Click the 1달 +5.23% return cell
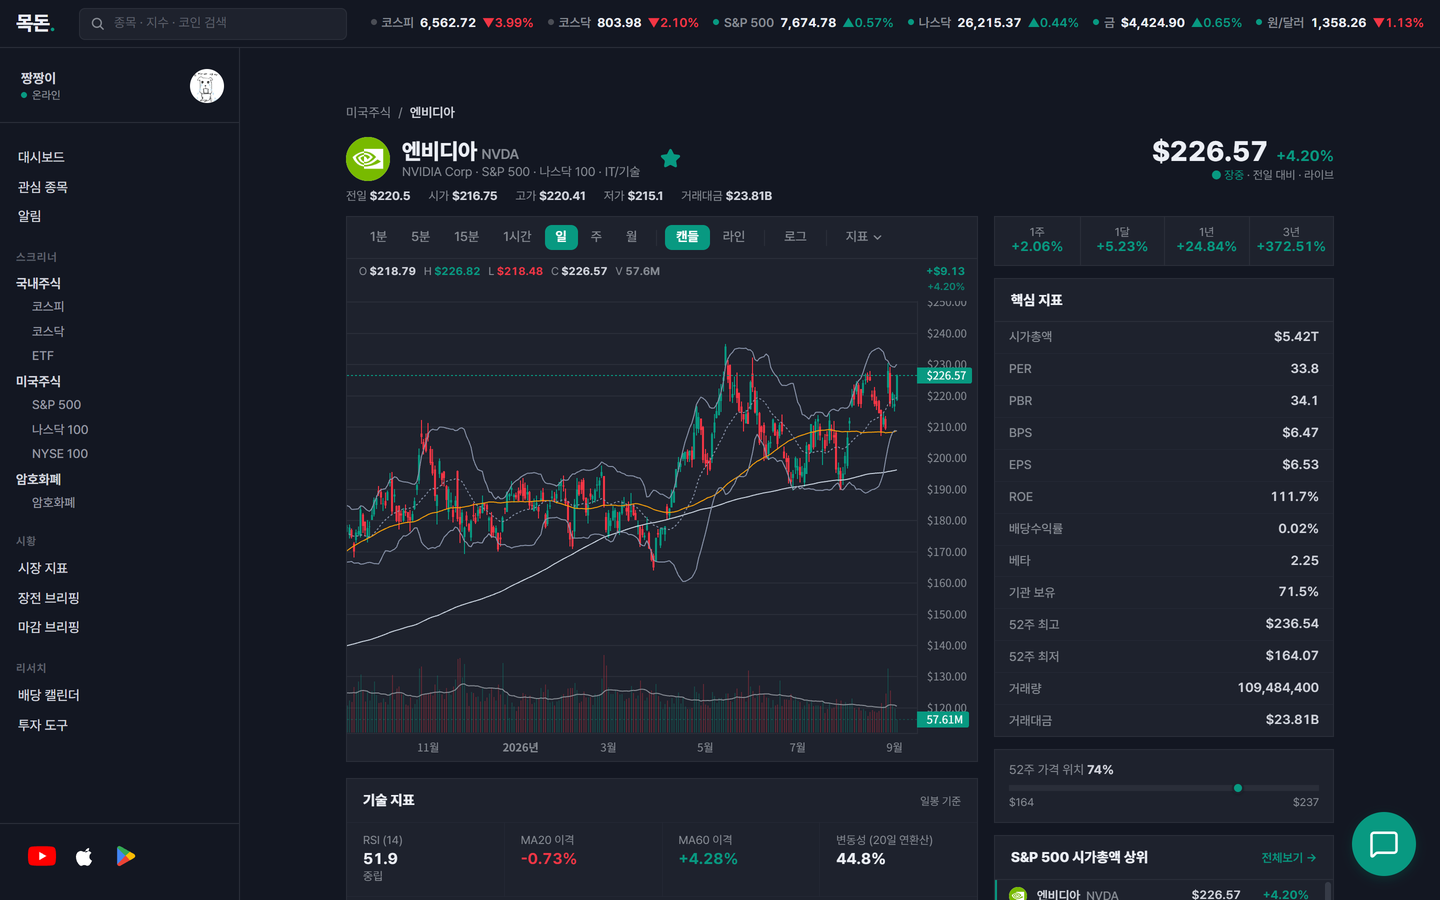The width and height of the screenshot is (1440, 900). [x=1122, y=240]
